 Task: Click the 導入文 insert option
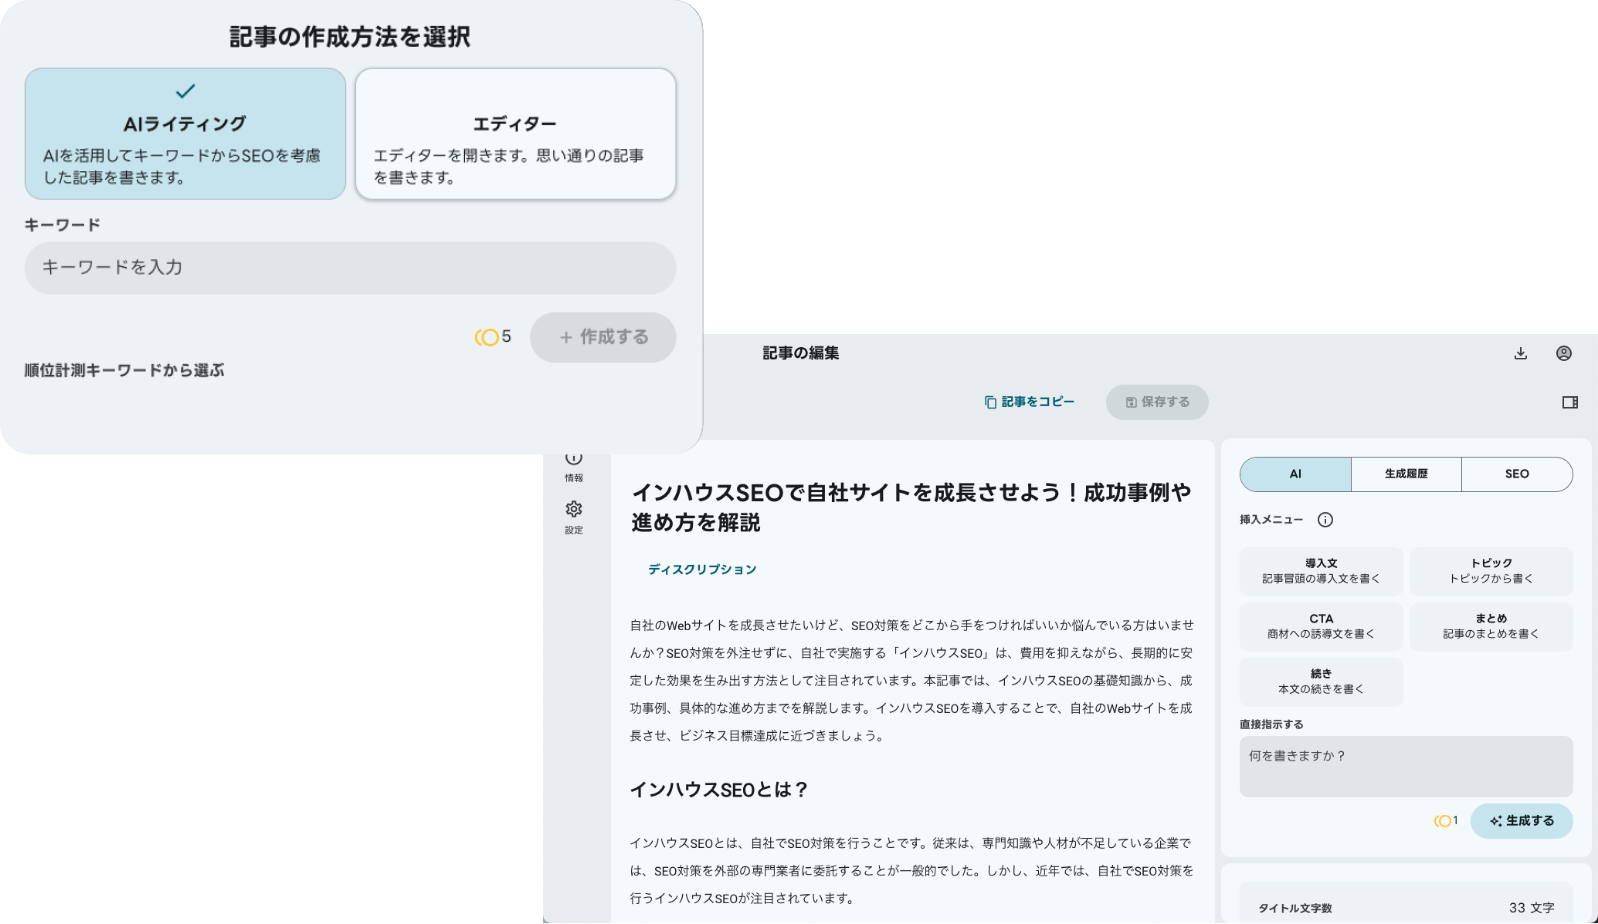tap(1321, 571)
